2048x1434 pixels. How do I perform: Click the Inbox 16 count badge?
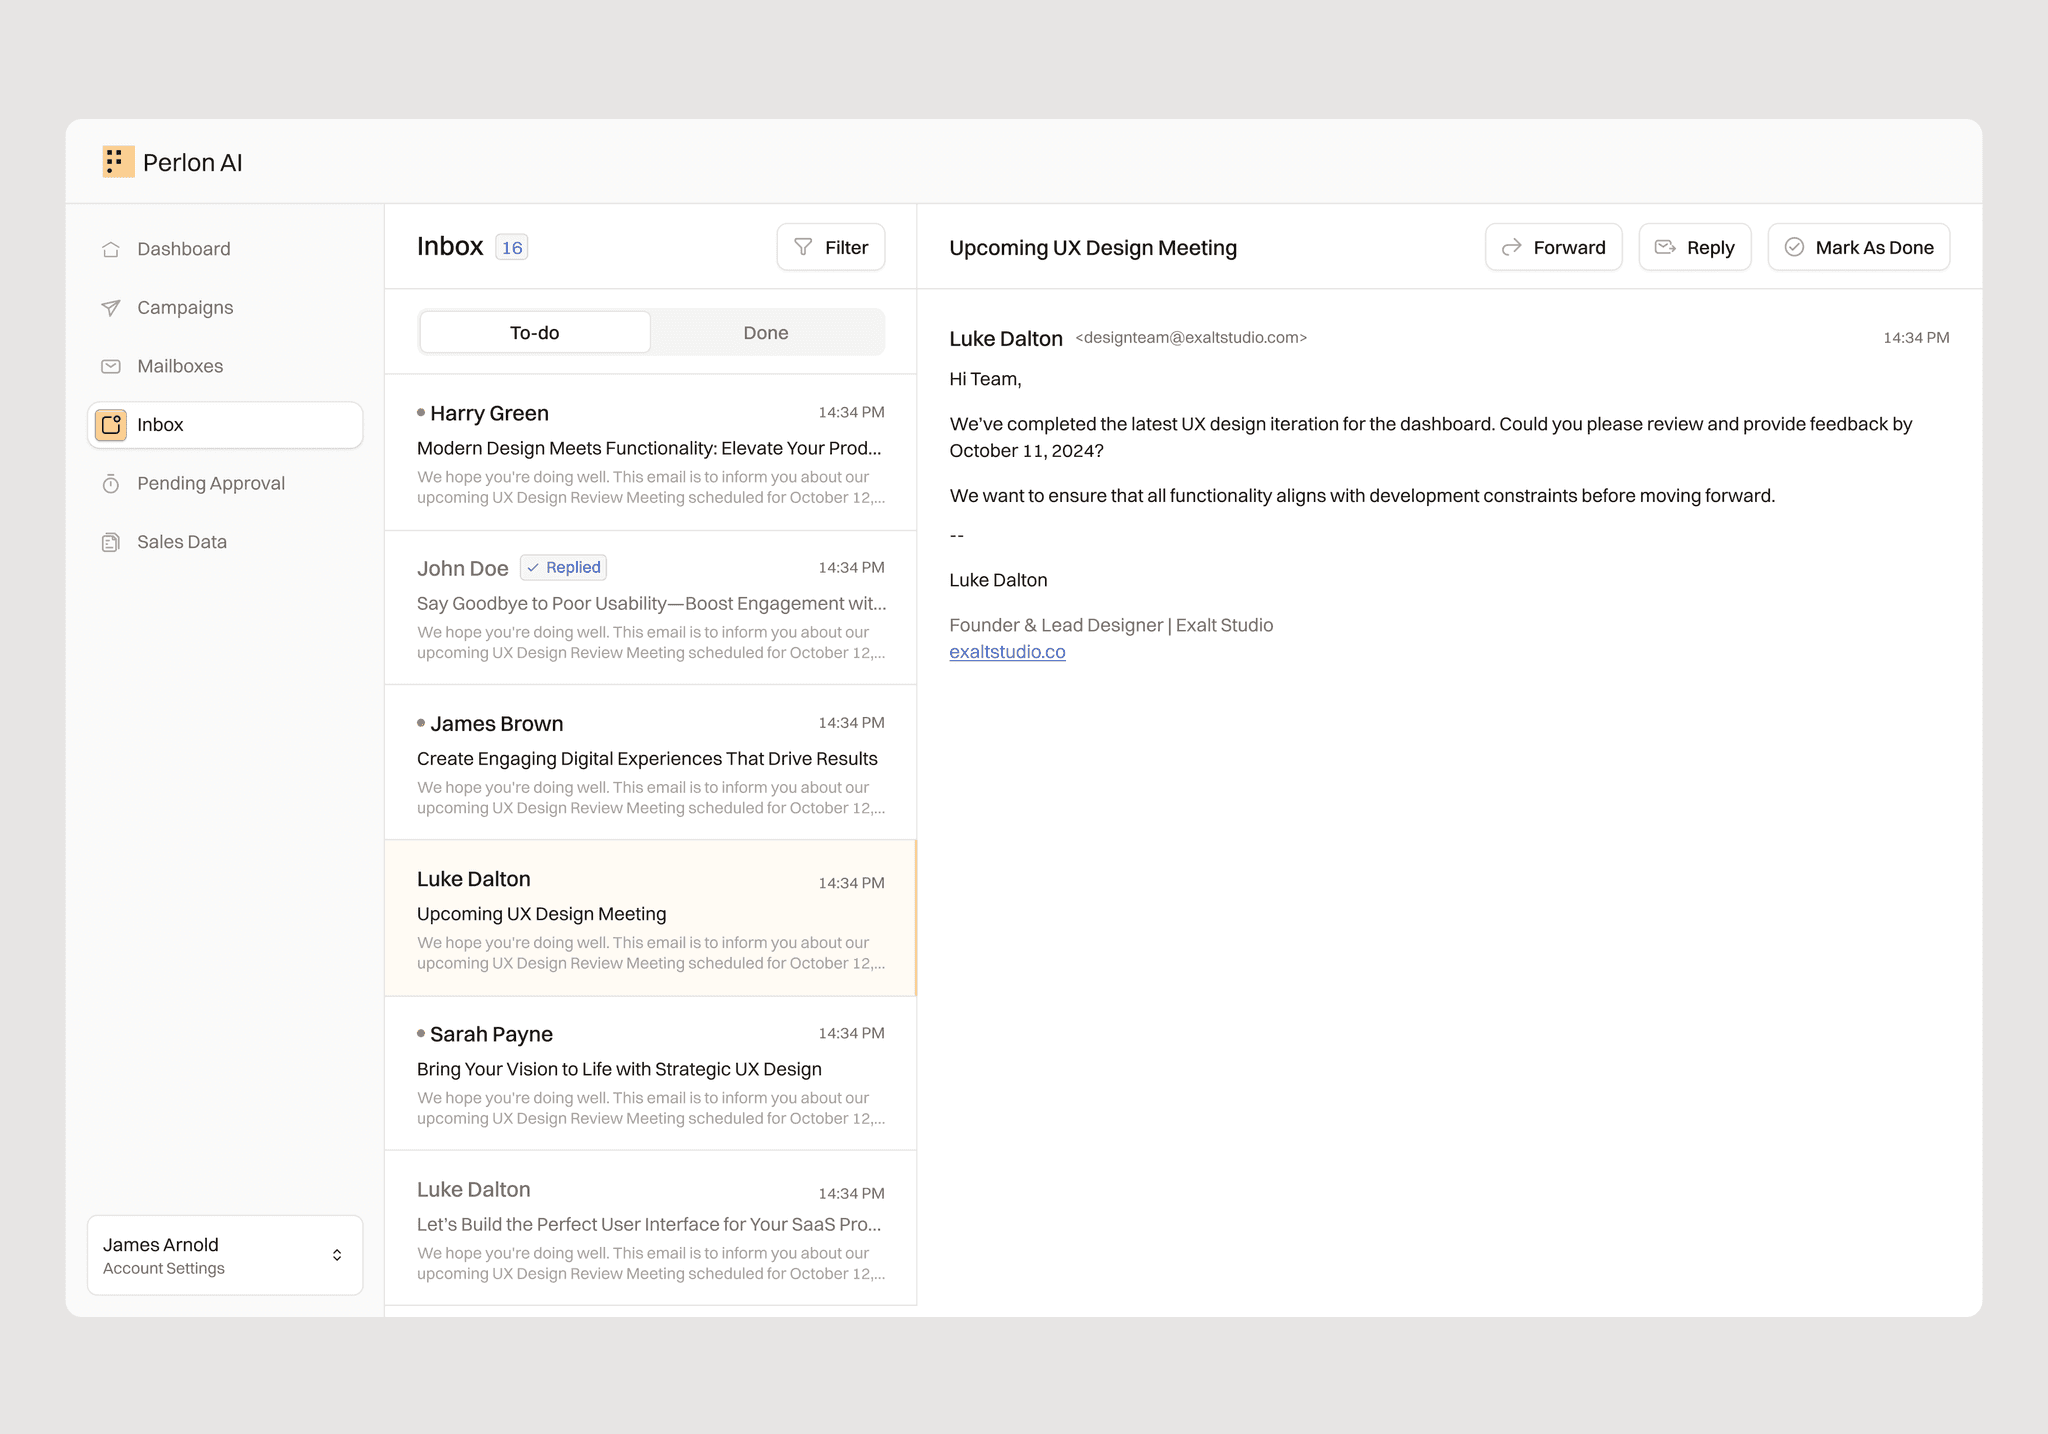[x=512, y=248]
